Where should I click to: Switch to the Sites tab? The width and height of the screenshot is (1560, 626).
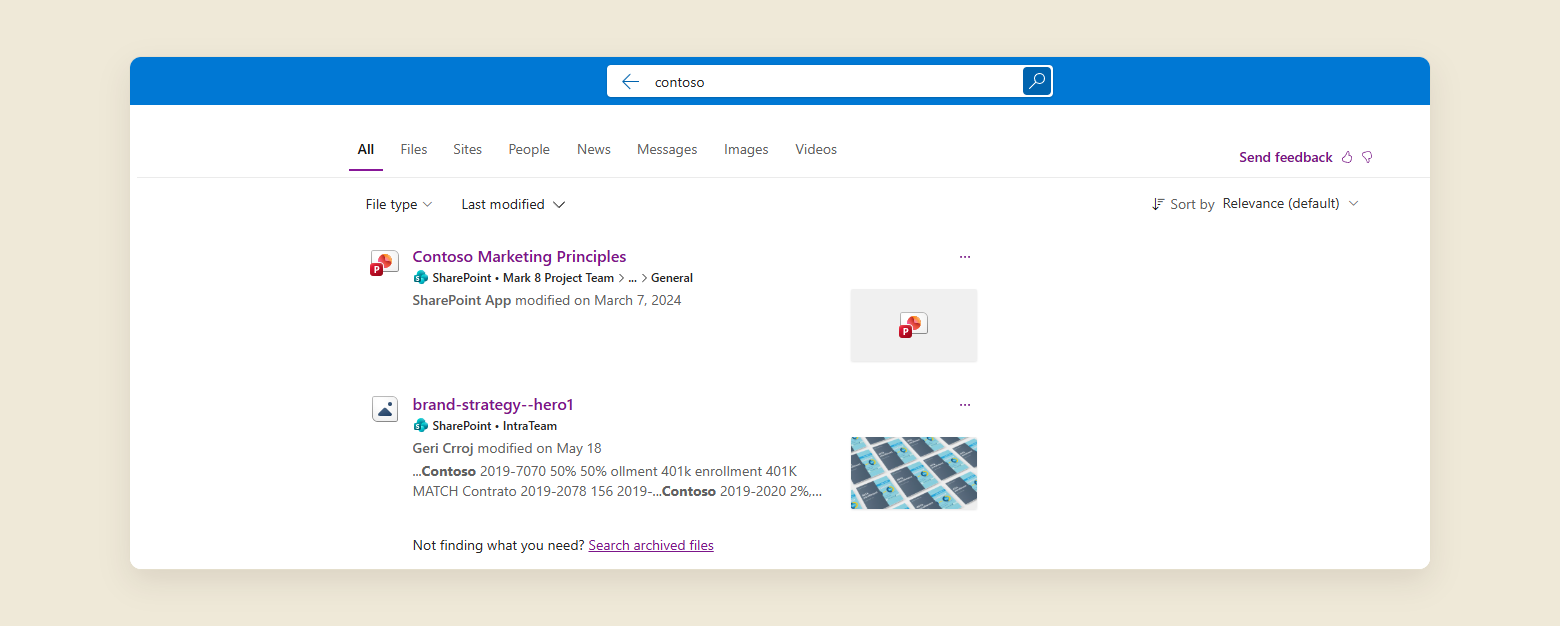tap(467, 149)
